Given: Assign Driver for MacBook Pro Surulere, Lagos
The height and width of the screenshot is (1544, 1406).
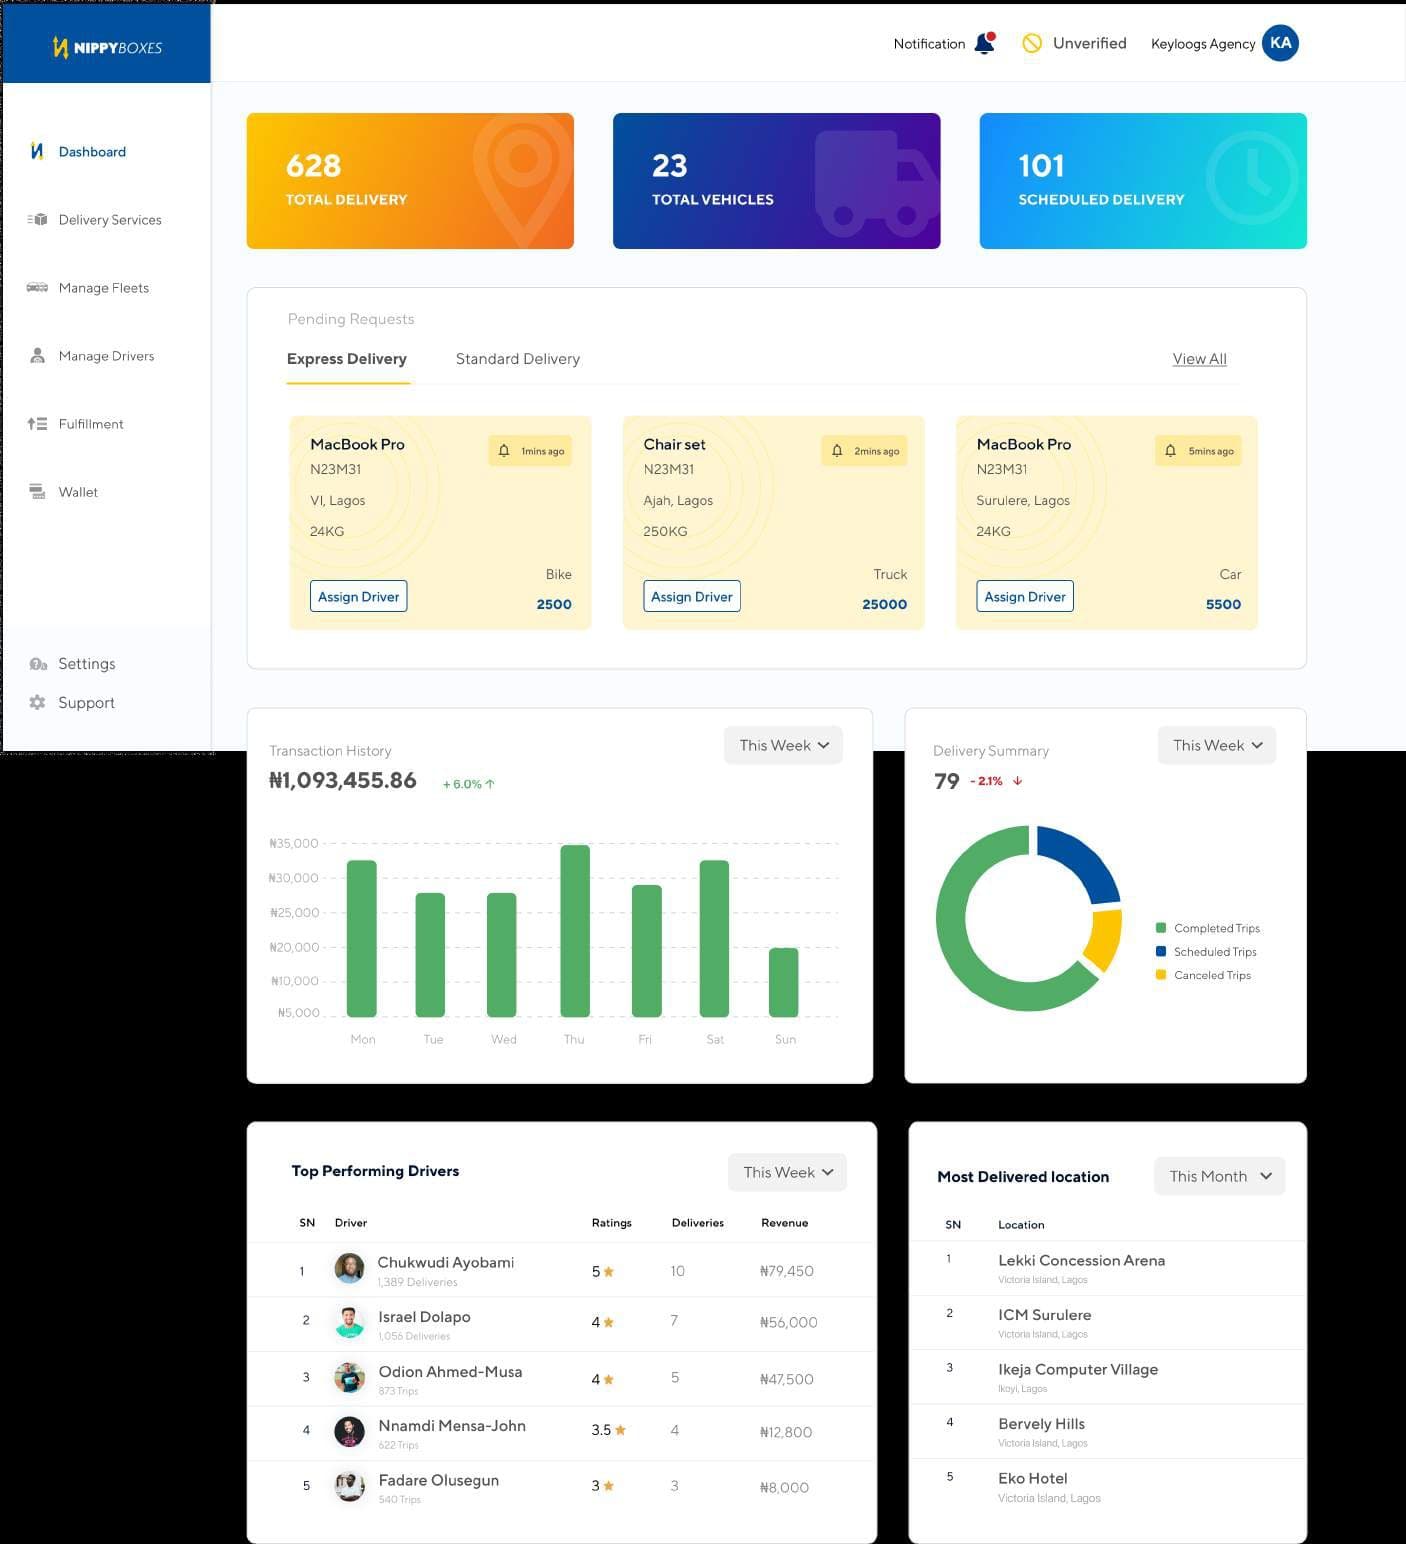Looking at the screenshot, I should 1025,596.
